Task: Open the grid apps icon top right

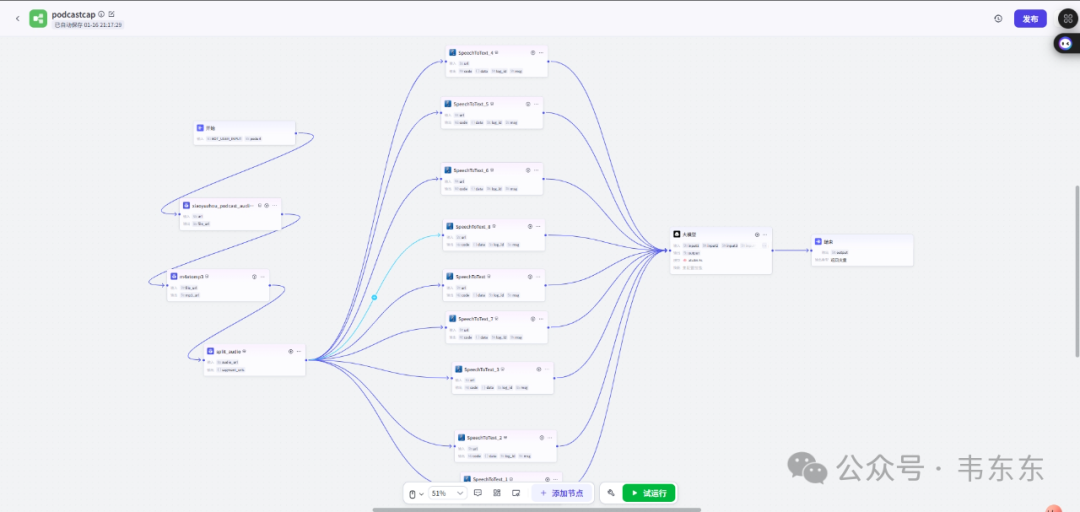Action: (x=1068, y=19)
